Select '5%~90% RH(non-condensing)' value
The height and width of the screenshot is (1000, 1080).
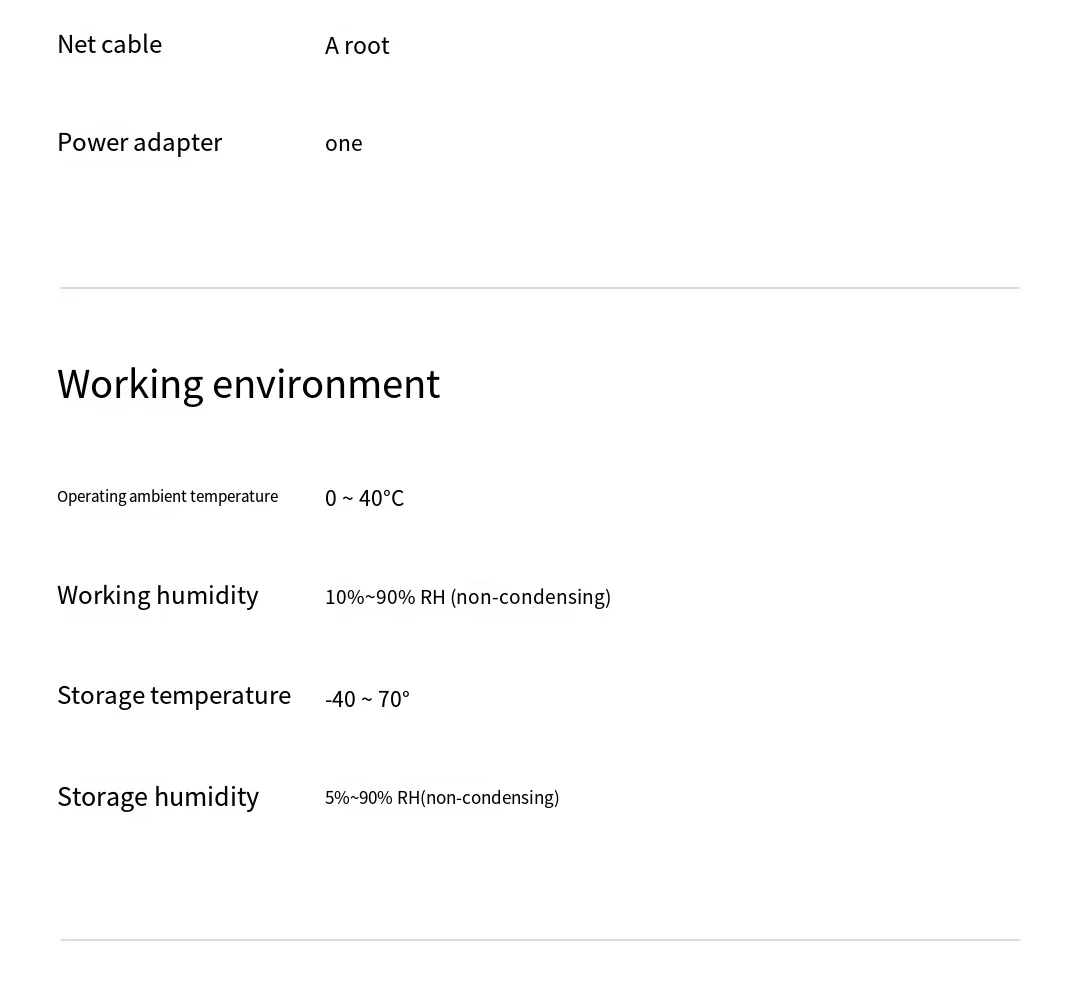point(442,798)
